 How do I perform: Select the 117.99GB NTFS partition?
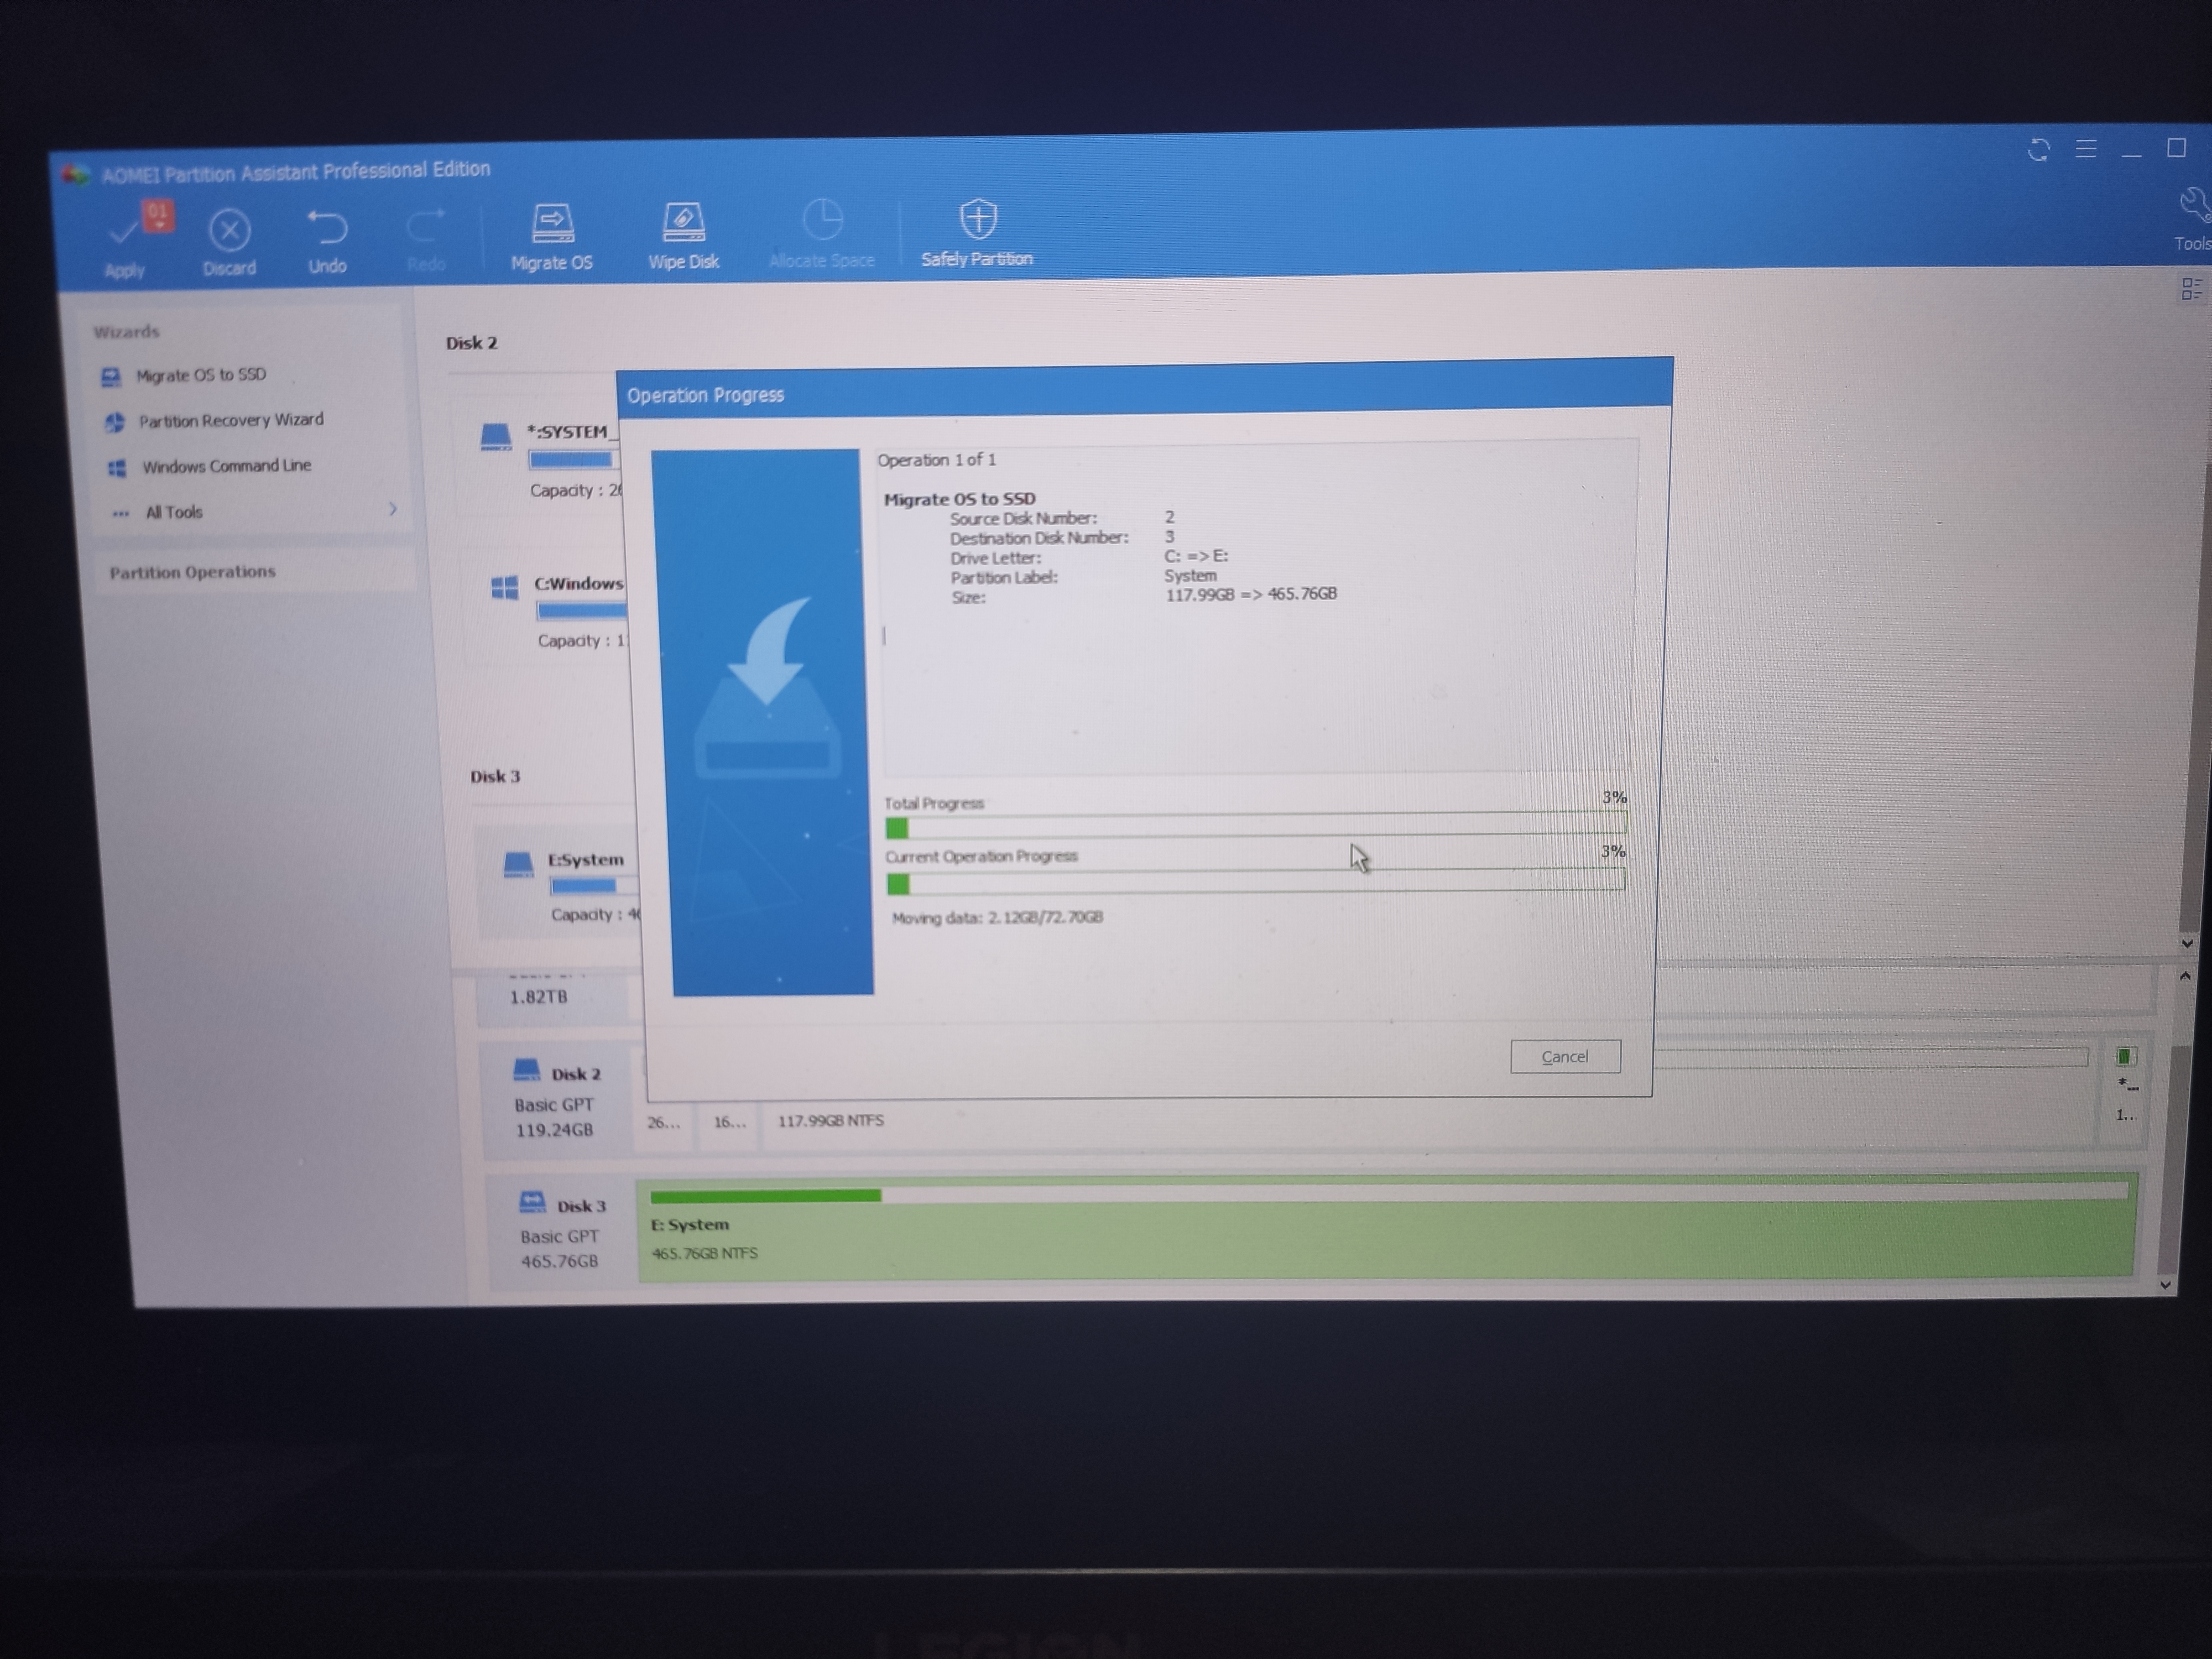click(x=830, y=1121)
